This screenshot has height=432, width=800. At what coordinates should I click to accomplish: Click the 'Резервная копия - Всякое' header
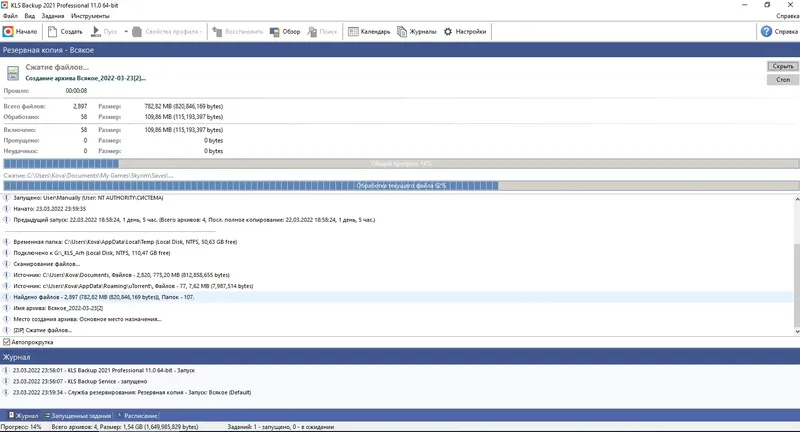click(400, 50)
